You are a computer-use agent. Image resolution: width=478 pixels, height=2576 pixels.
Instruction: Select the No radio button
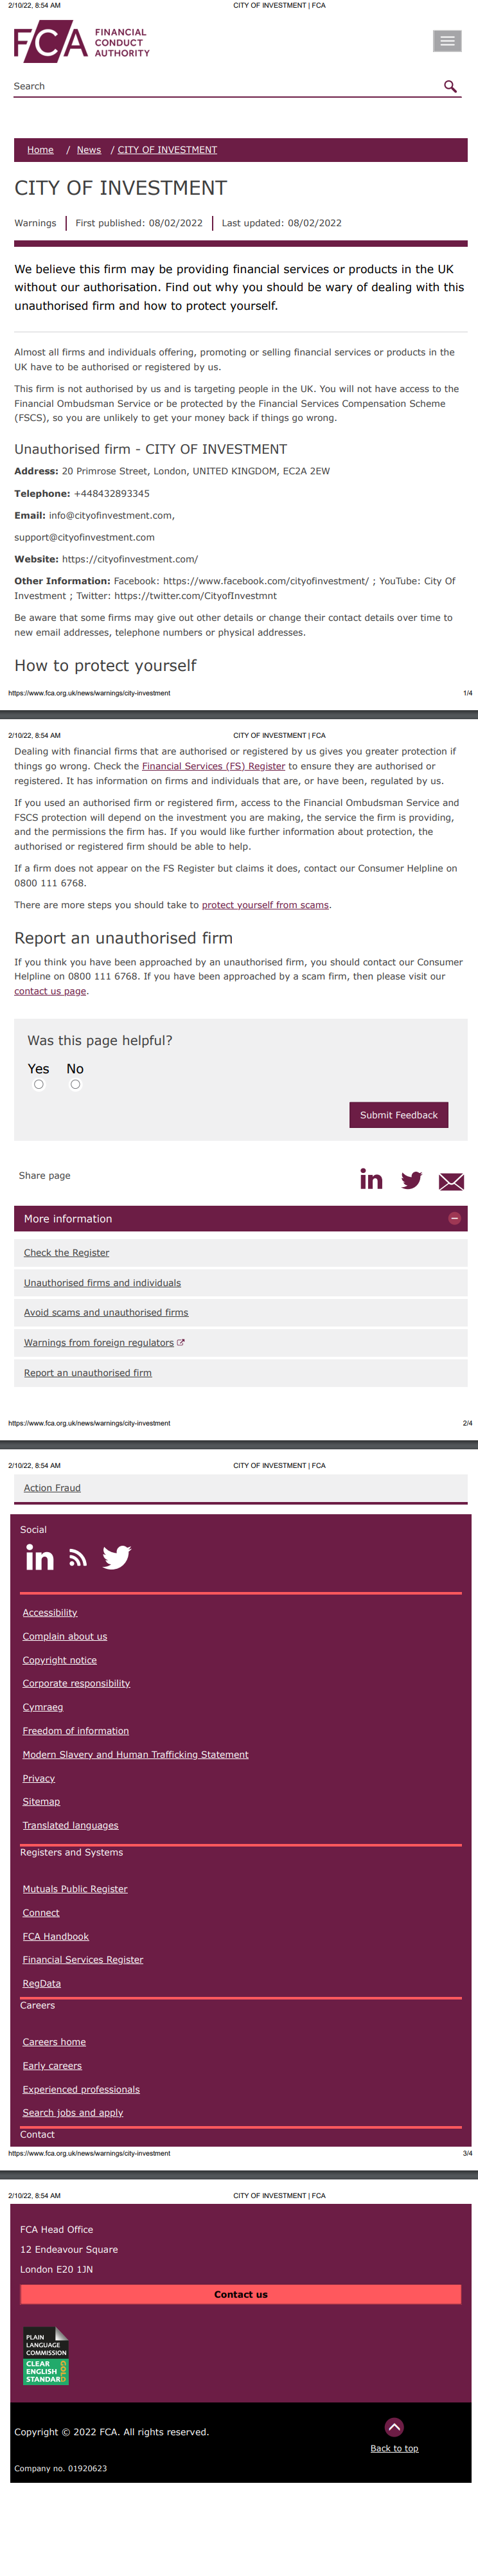75,1084
